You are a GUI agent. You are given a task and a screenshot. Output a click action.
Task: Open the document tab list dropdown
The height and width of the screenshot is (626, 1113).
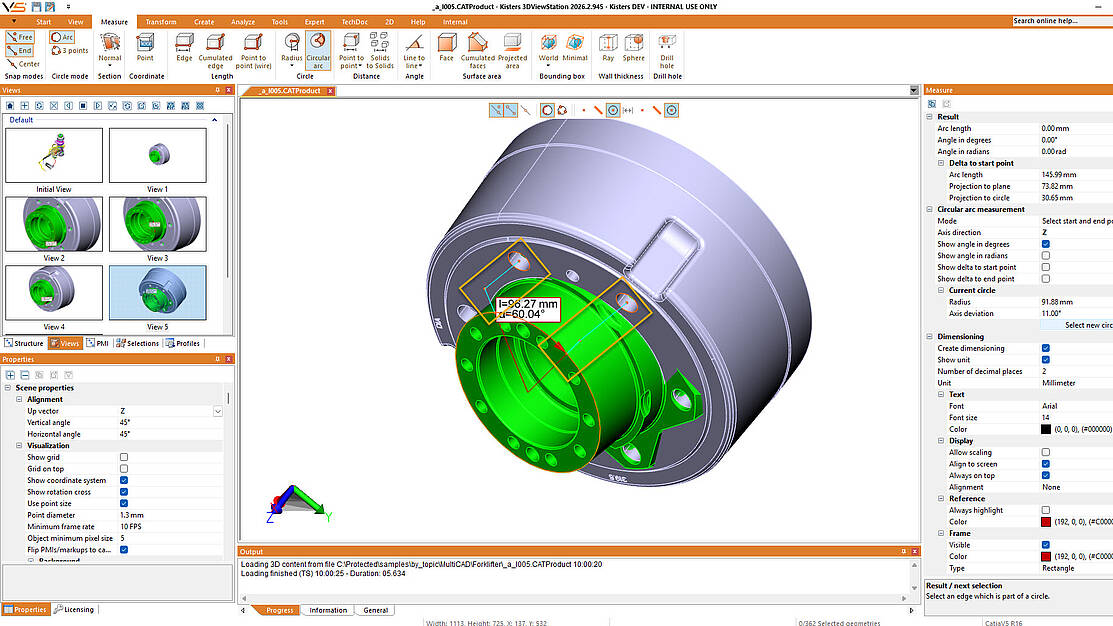point(914,91)
